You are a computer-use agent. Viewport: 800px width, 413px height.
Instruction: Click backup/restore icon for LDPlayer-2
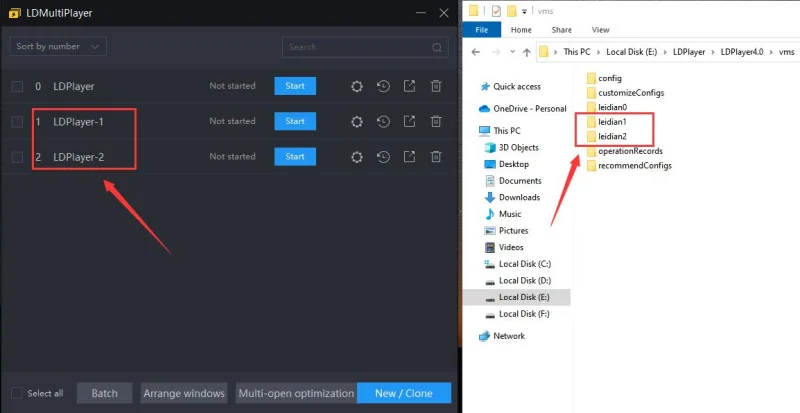pos(383,157)
